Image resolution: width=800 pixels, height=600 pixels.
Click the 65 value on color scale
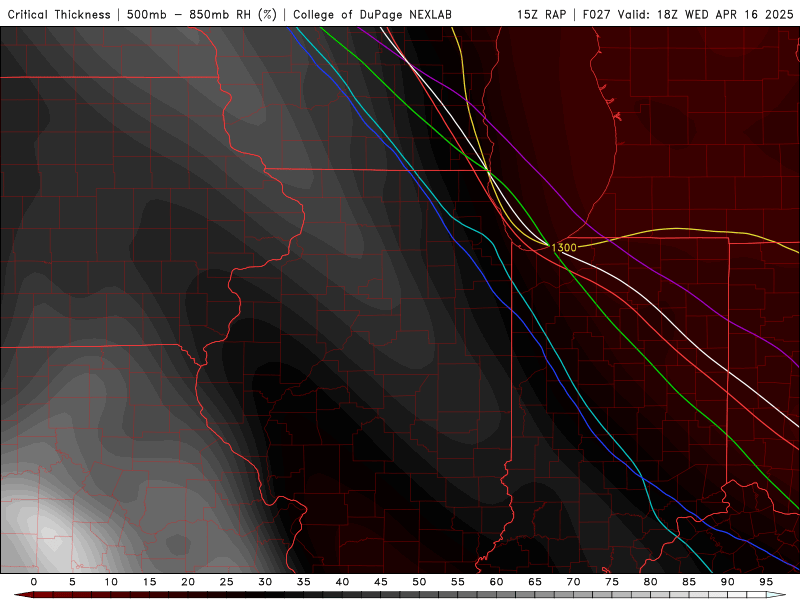[535, 582]
